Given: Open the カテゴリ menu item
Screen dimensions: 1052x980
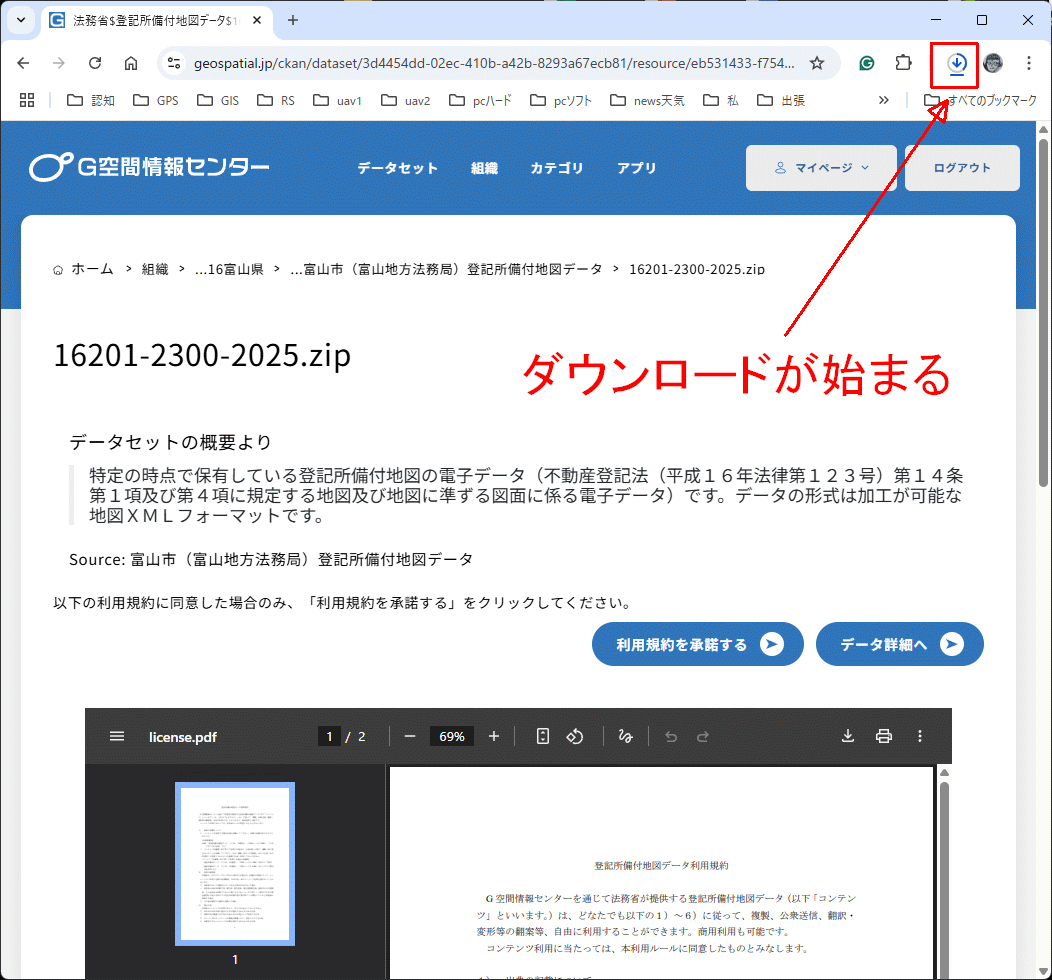Looking at the screenshot, I should (x=556, y=168).
